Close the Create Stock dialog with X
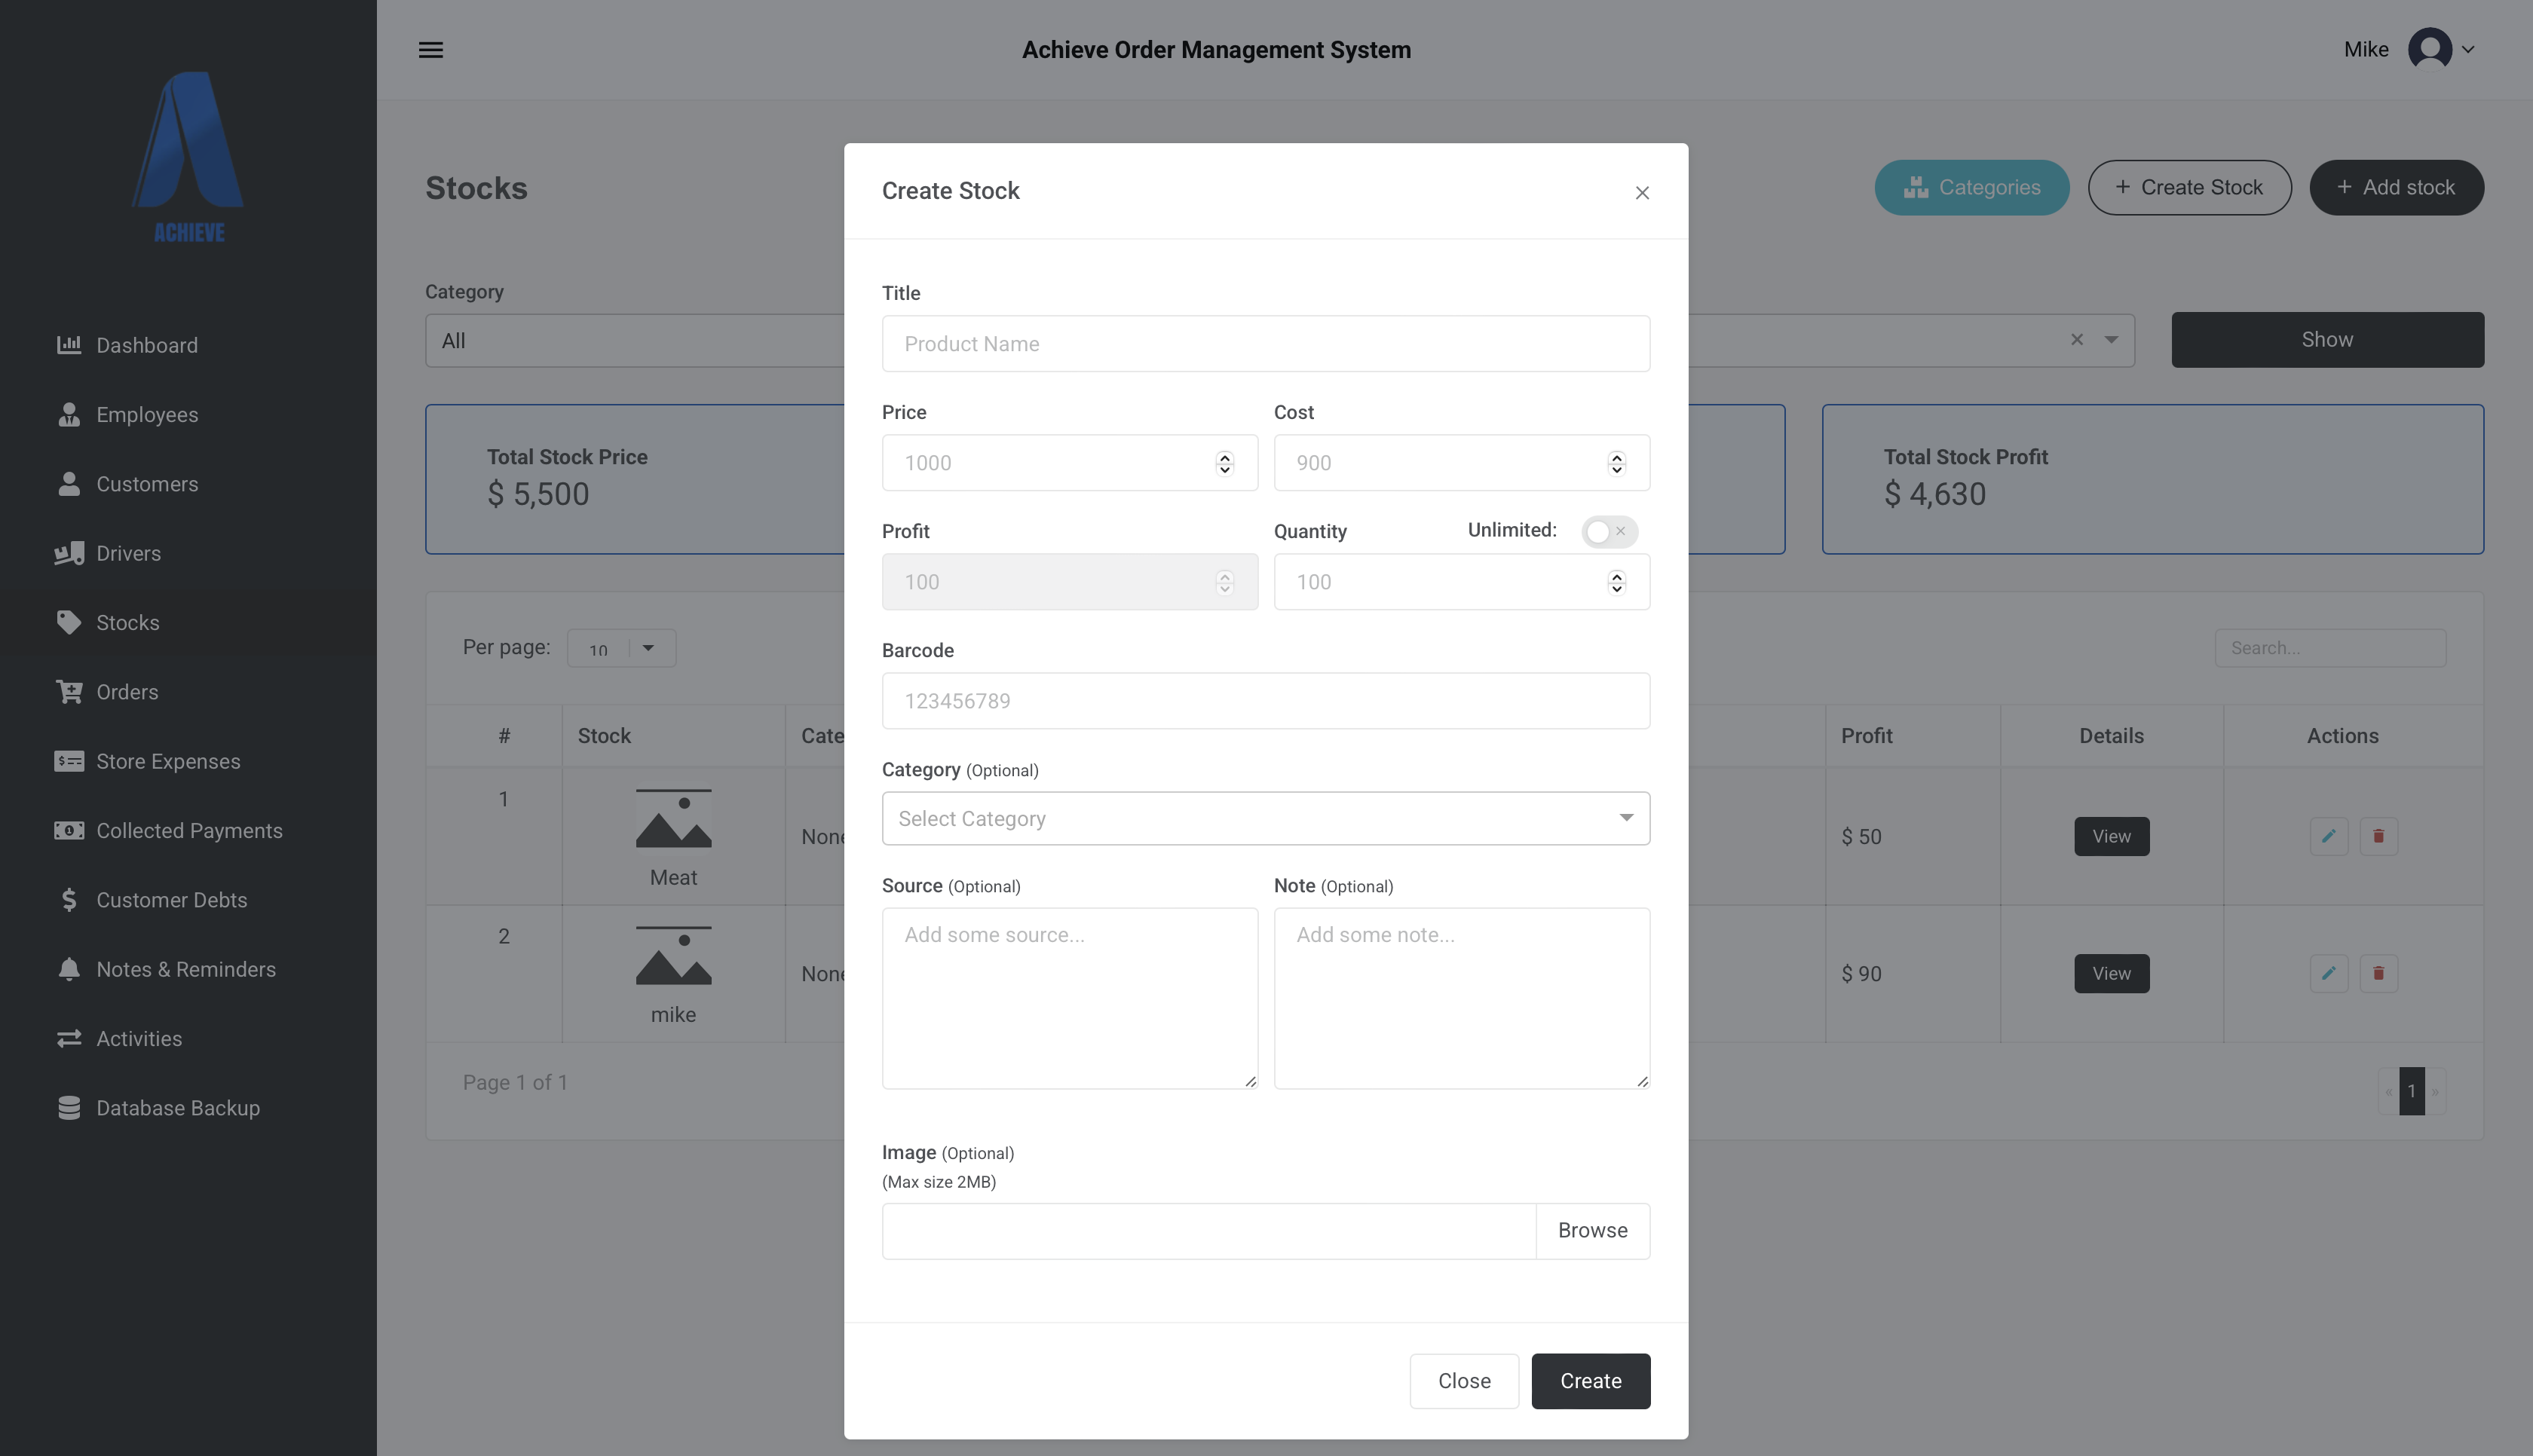2533x1456 pixels. 1642,193
